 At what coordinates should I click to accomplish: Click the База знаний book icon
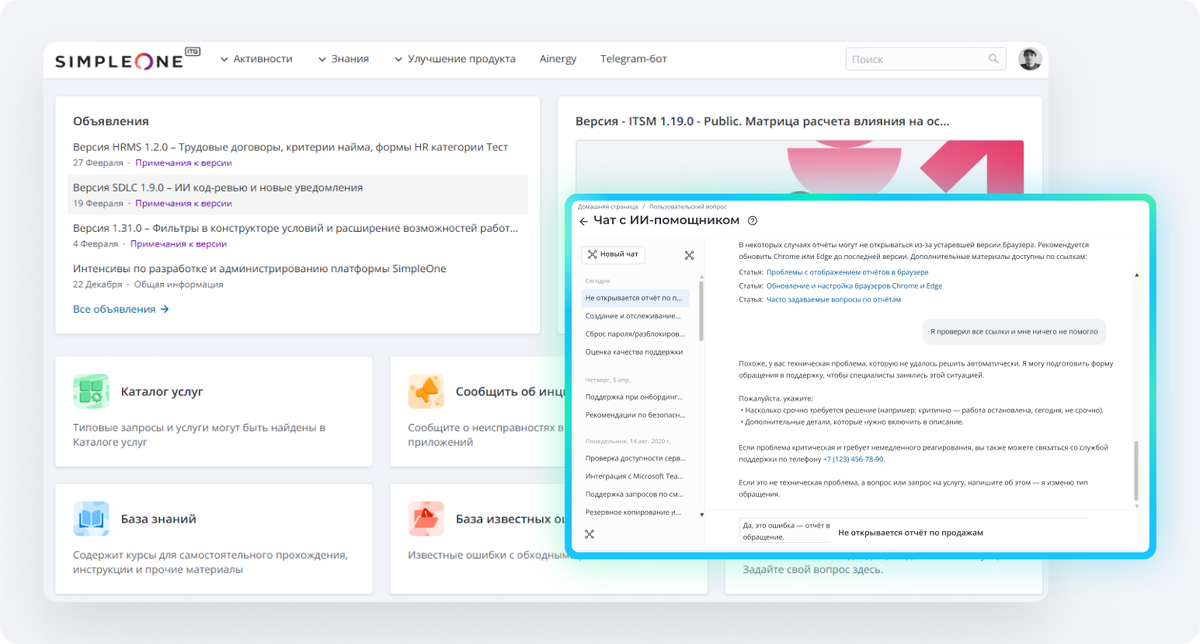[x=91, y=519]
